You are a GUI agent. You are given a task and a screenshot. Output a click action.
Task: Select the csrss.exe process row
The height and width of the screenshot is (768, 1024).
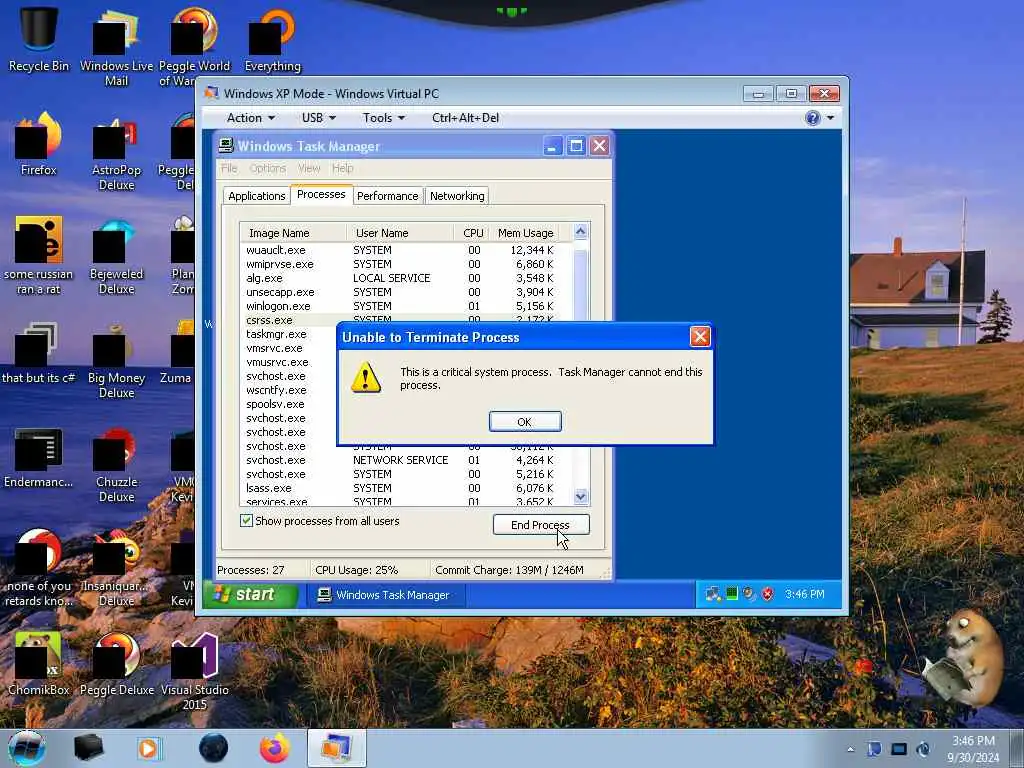tap(289, 320)
